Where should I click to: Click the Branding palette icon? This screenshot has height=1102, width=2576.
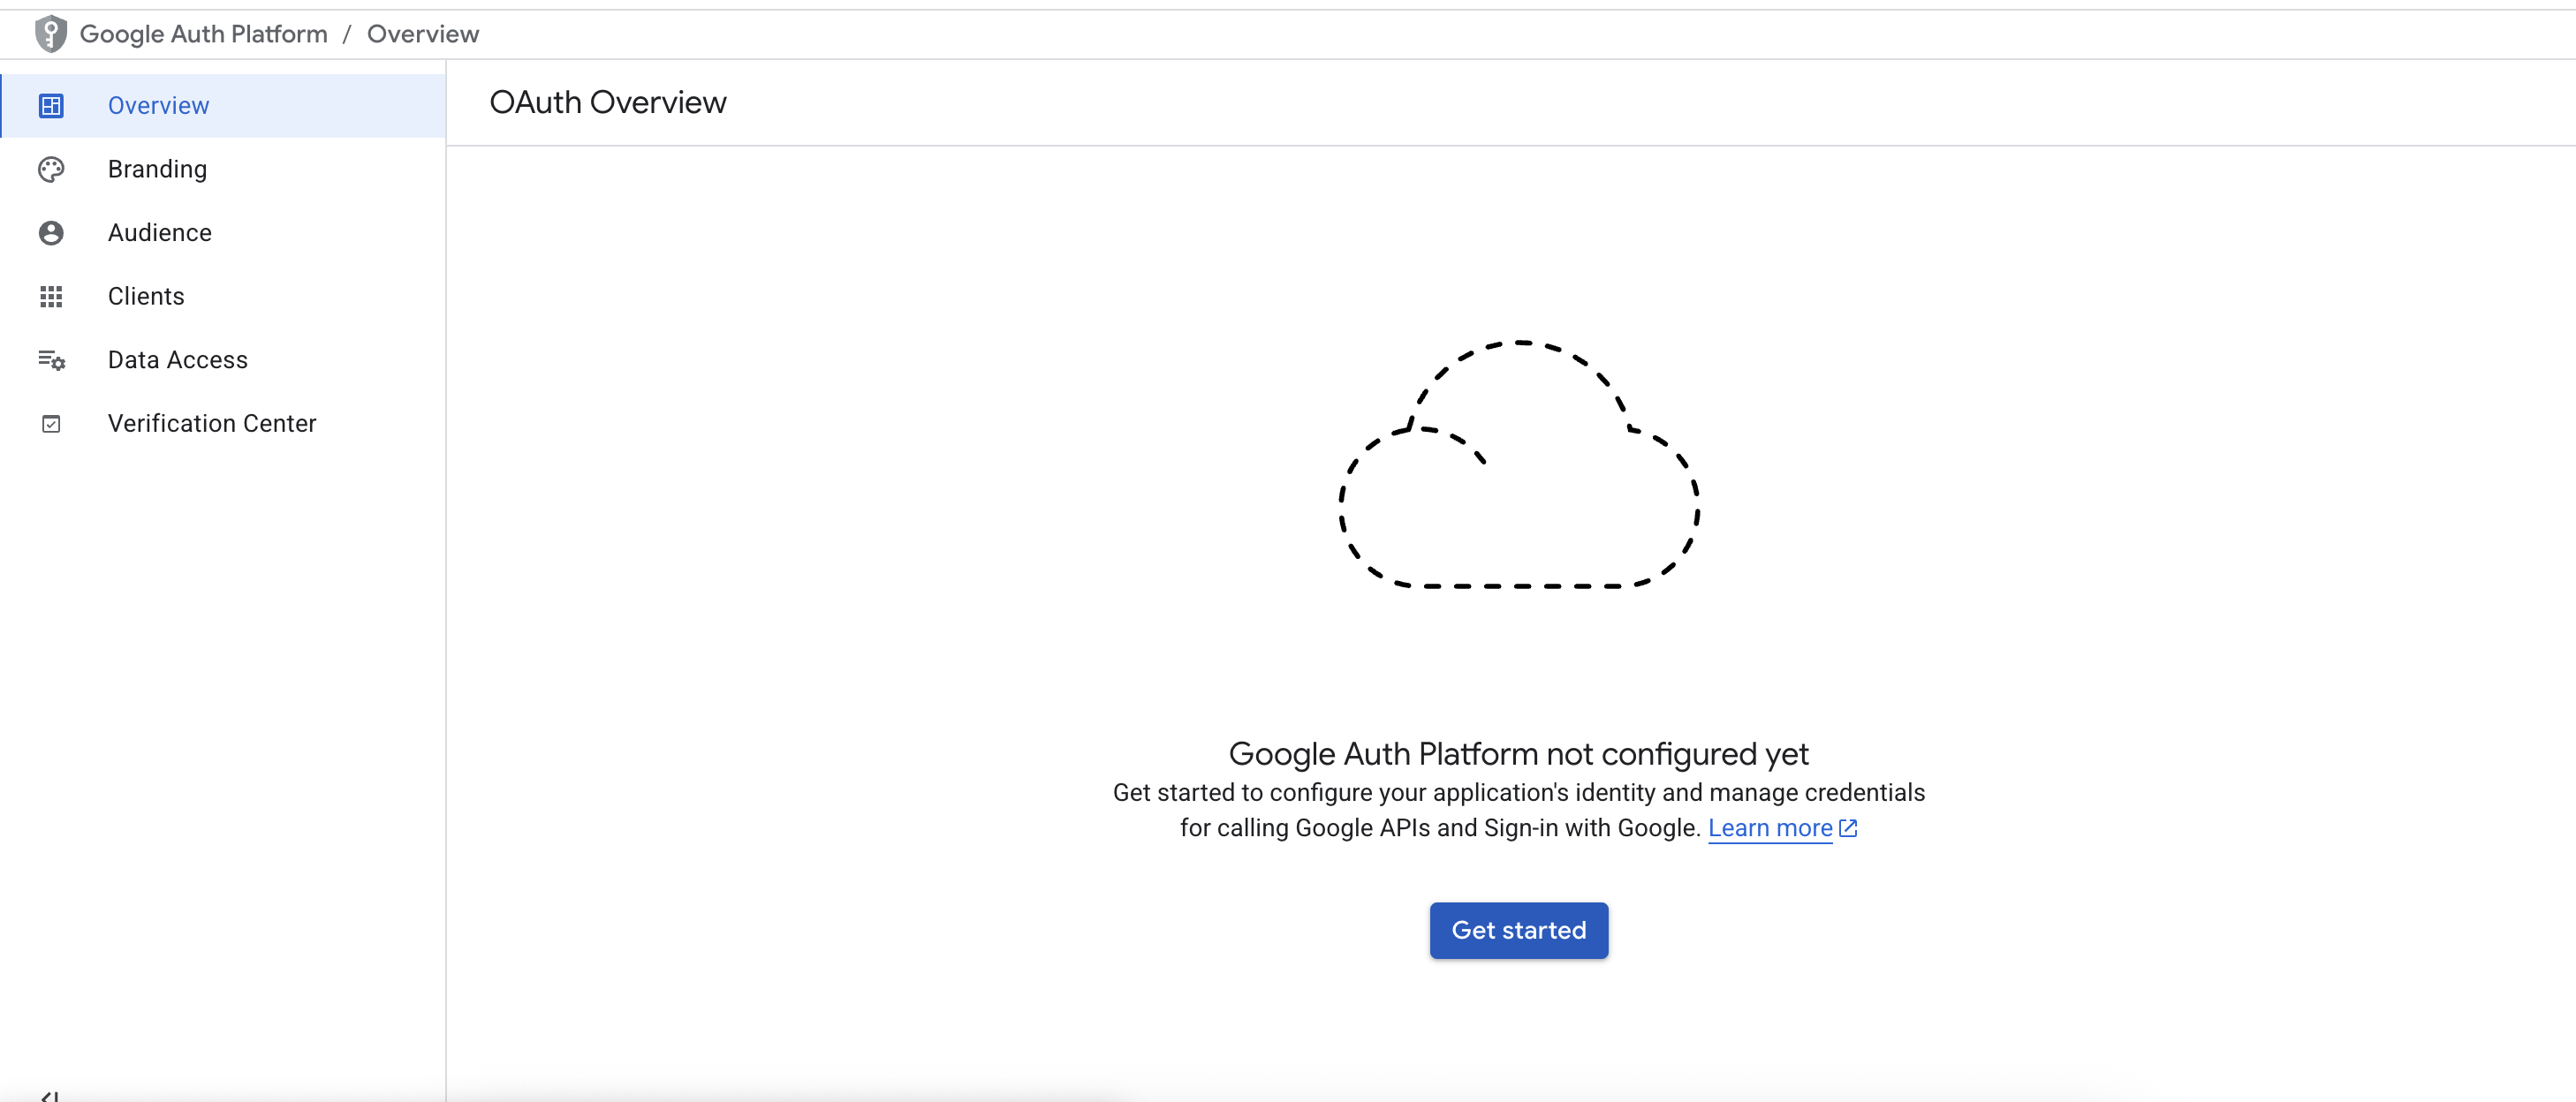[x=51, y=169]
